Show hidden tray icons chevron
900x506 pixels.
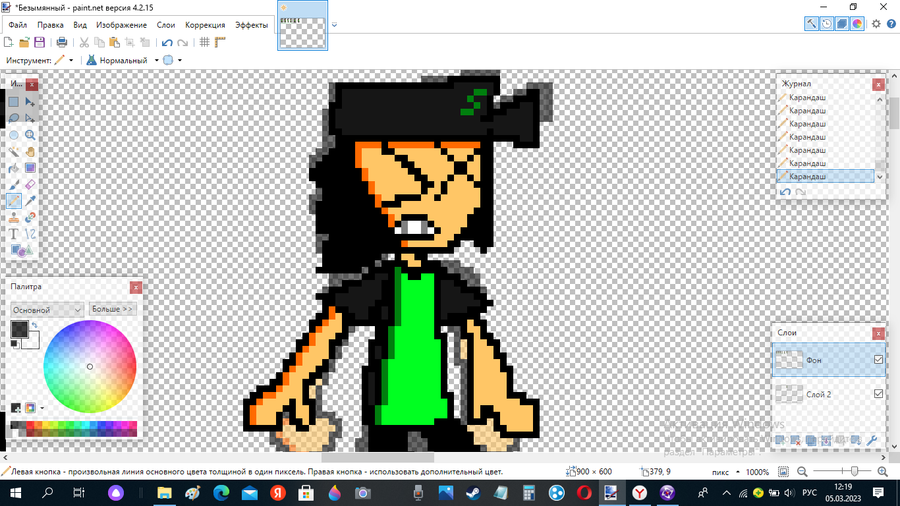pyautogui.click(x=726, y=493)
